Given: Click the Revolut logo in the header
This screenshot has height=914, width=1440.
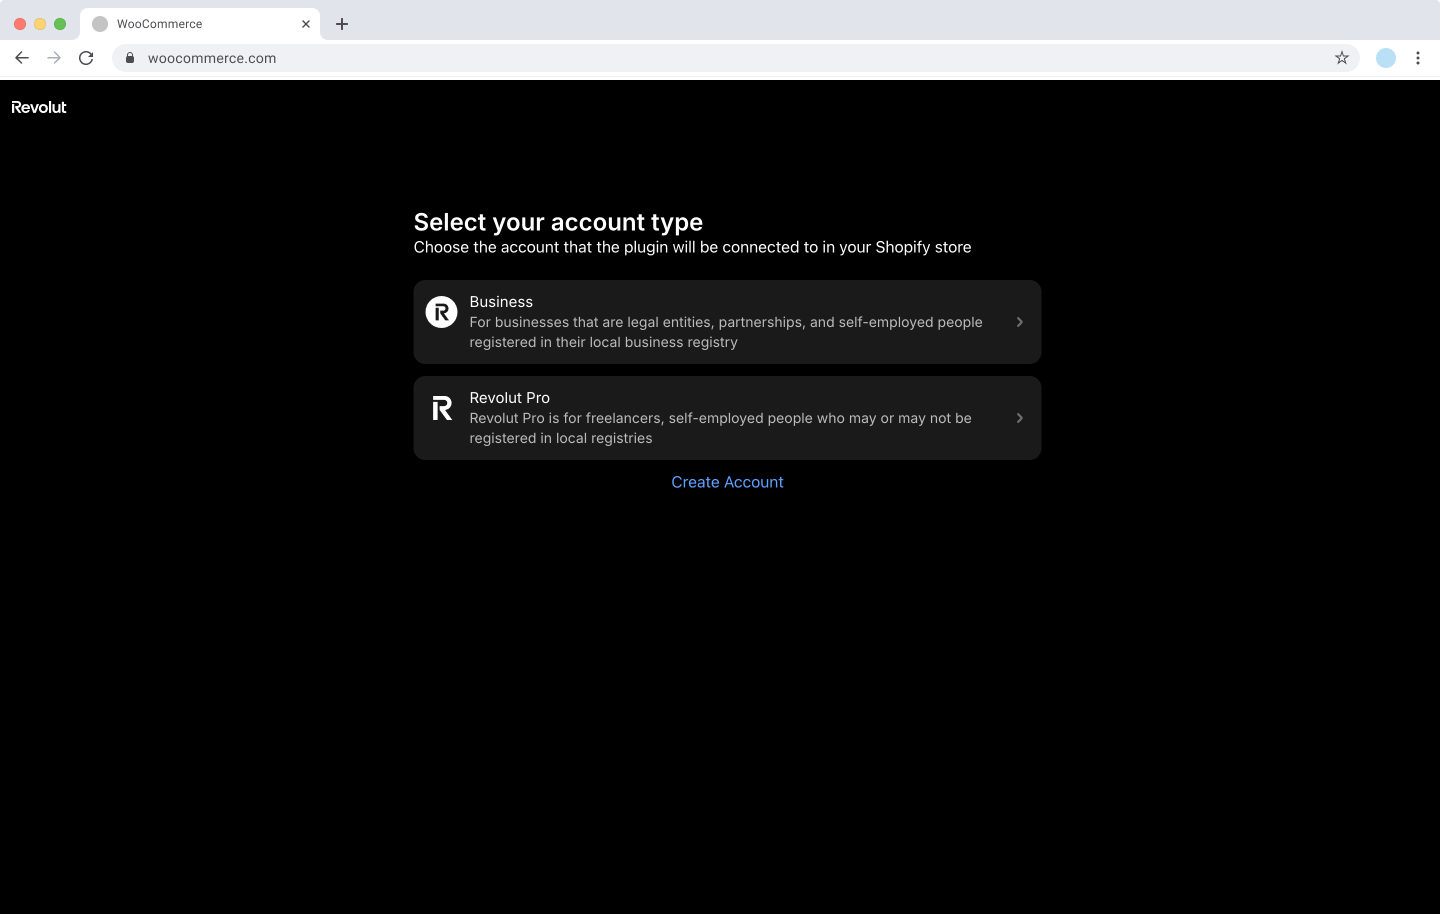Looking at the screenshot, I should click(x=39, y=107).
